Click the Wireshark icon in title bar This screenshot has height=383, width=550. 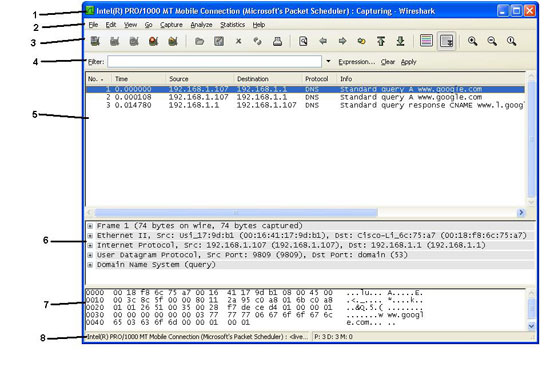click(90, 10)
